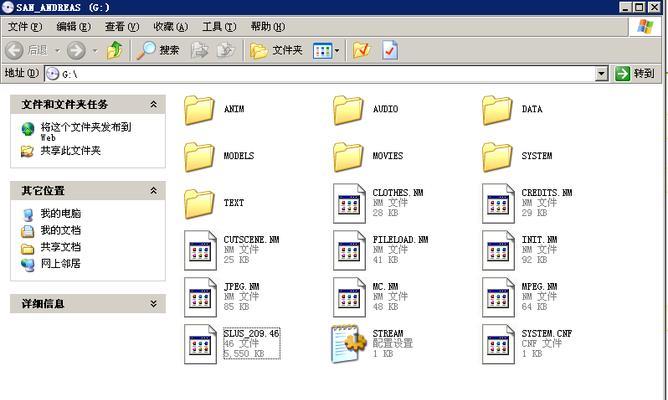668x400 pixels.
Task: Open the Edit (编辑) menu
Action: (74, 27)
